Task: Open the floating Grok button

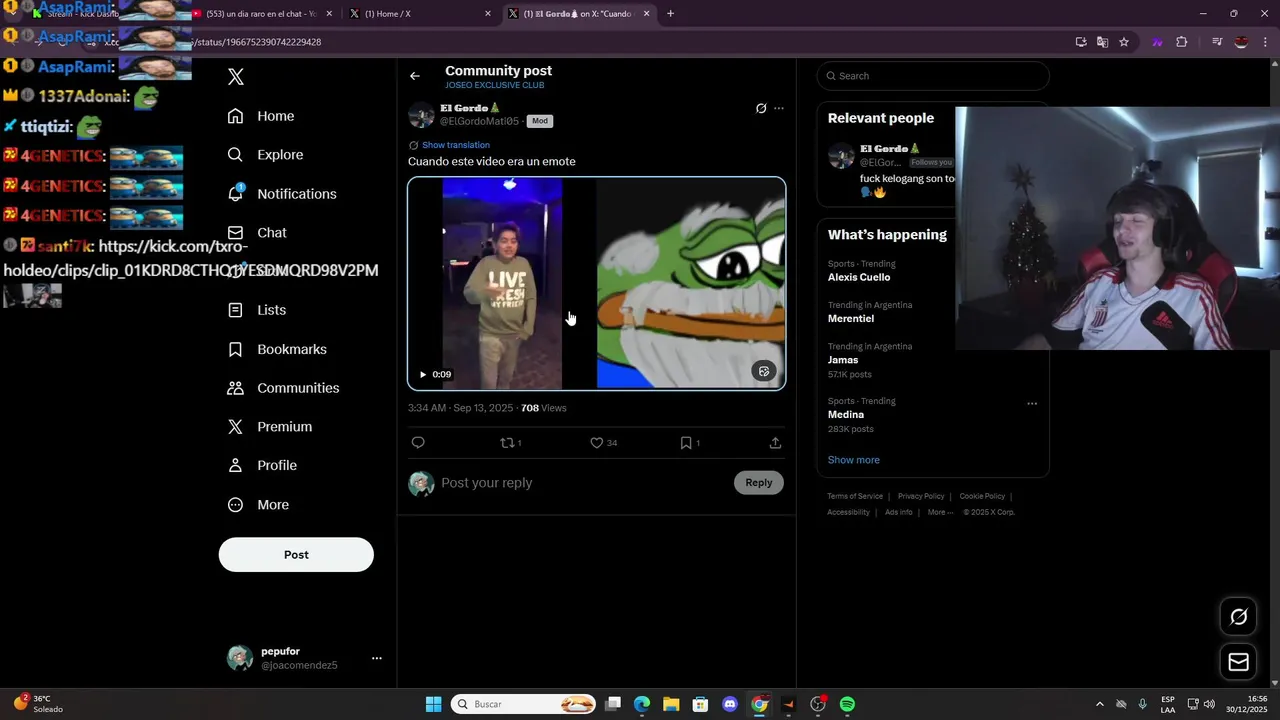Action: pos(1238,617)
